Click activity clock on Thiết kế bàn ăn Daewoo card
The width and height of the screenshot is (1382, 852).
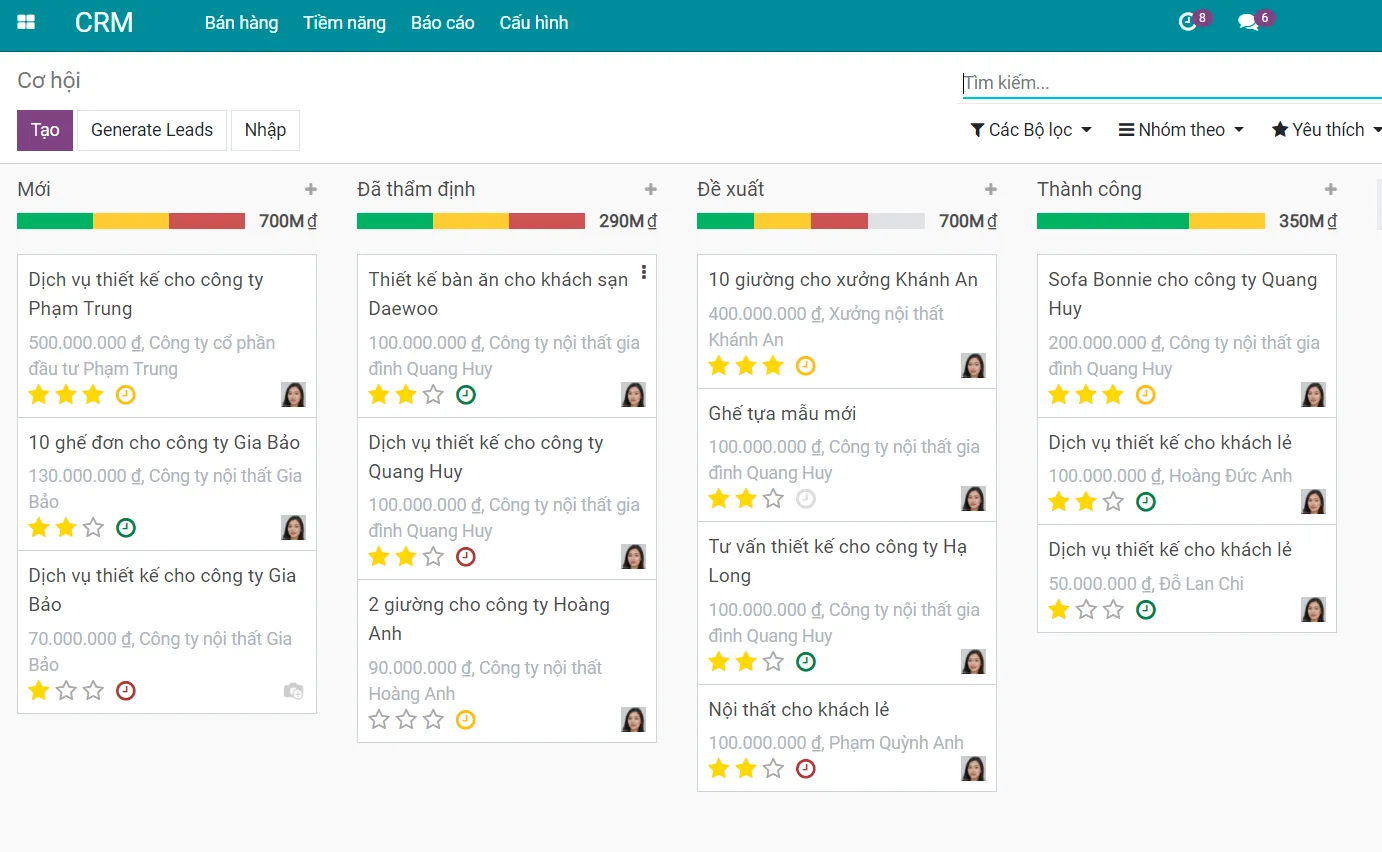coord(465,394)
